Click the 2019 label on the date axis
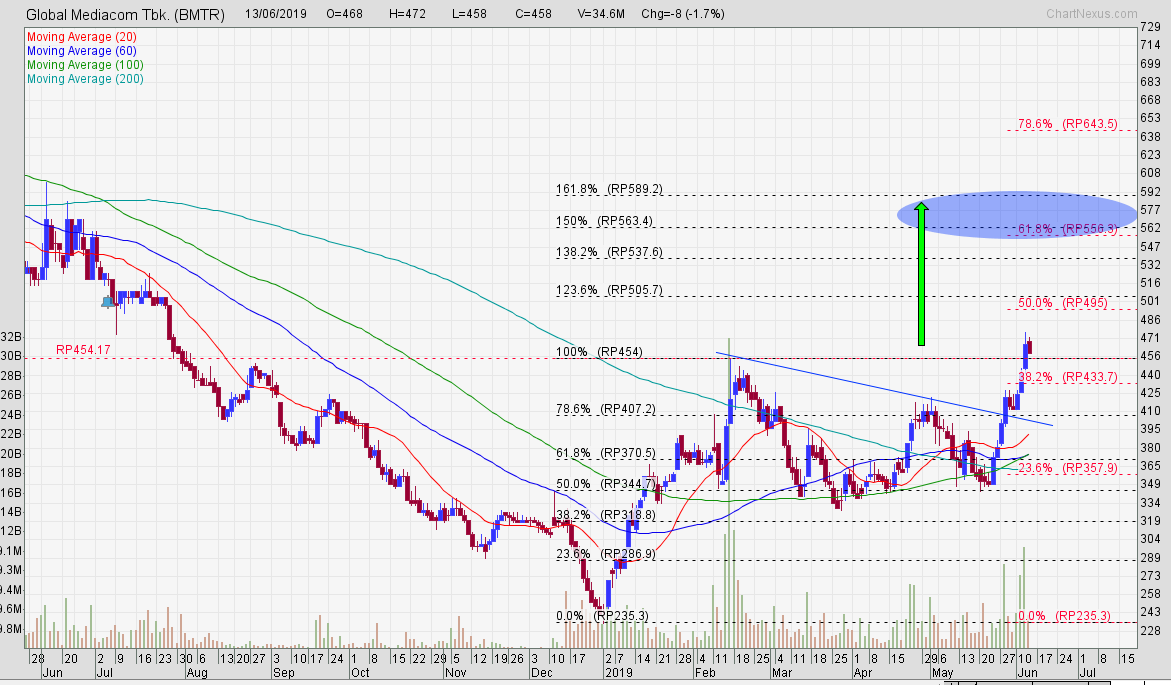Viewport: 1171px width, 685px height. [619, 673]
